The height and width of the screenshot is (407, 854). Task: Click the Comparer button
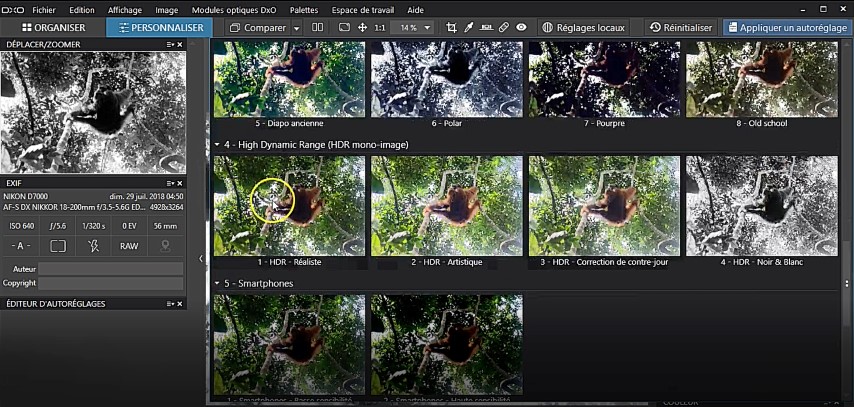point(258,28)
